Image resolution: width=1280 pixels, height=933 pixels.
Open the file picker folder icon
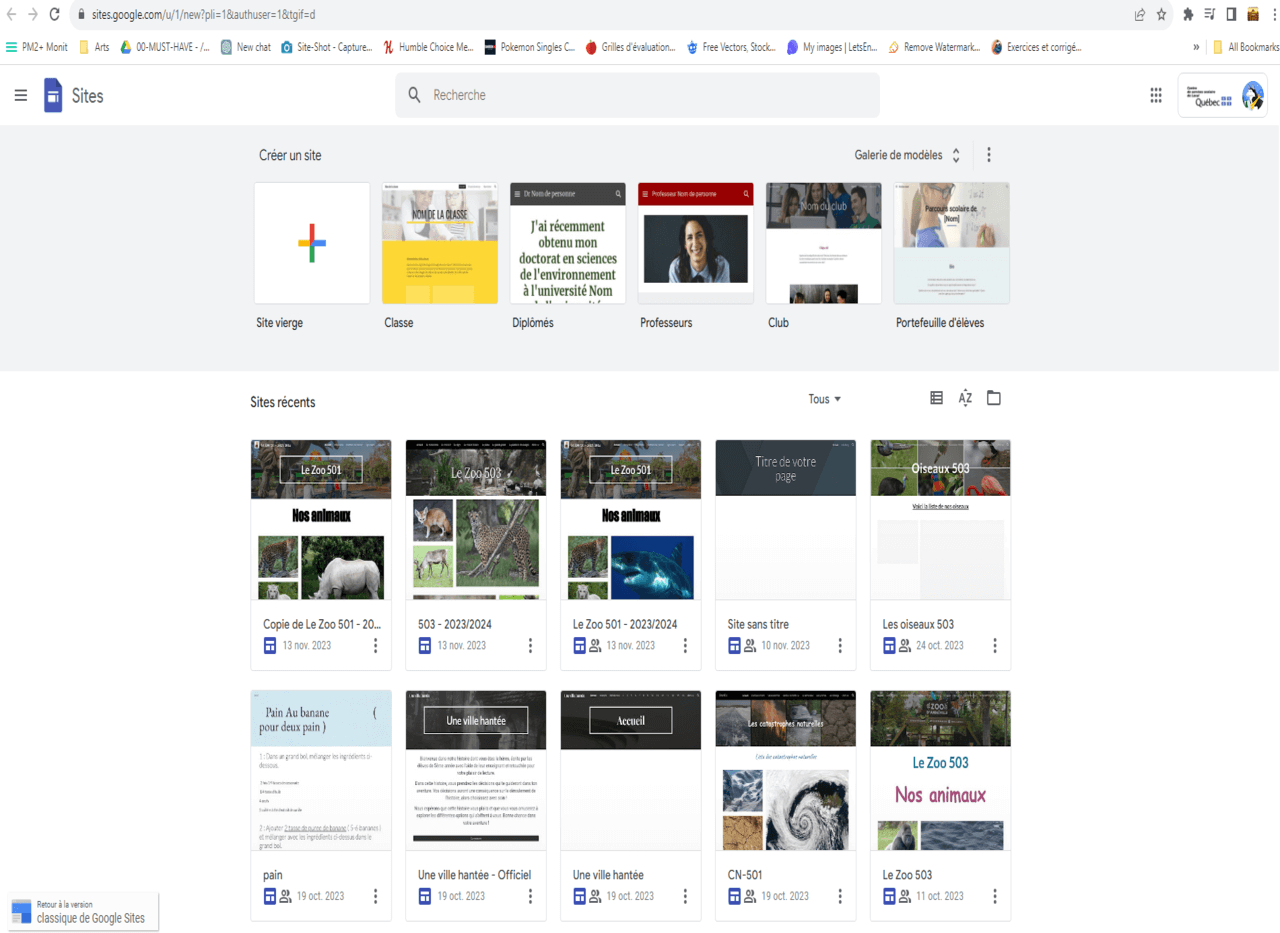coord(993,398)
